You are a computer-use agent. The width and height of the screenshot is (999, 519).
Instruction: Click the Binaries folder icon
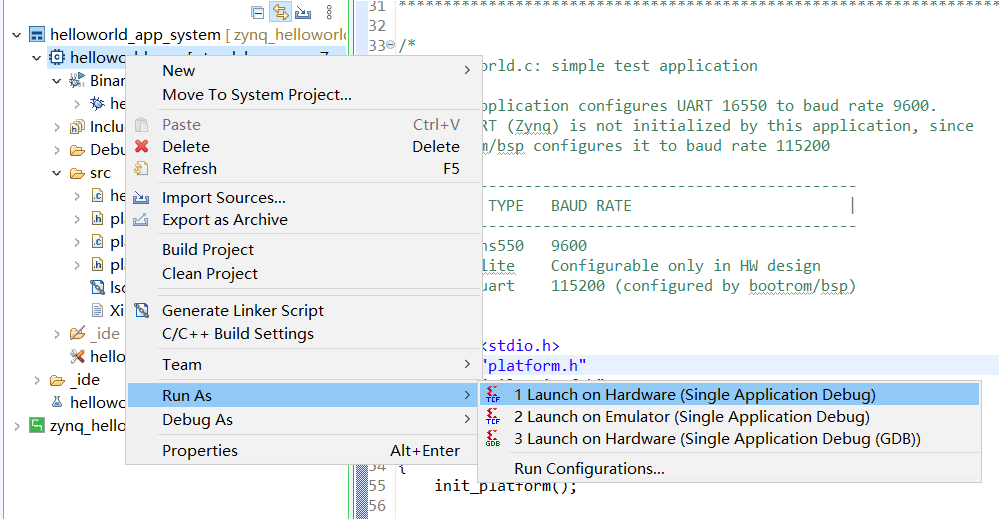coord(77,80)
